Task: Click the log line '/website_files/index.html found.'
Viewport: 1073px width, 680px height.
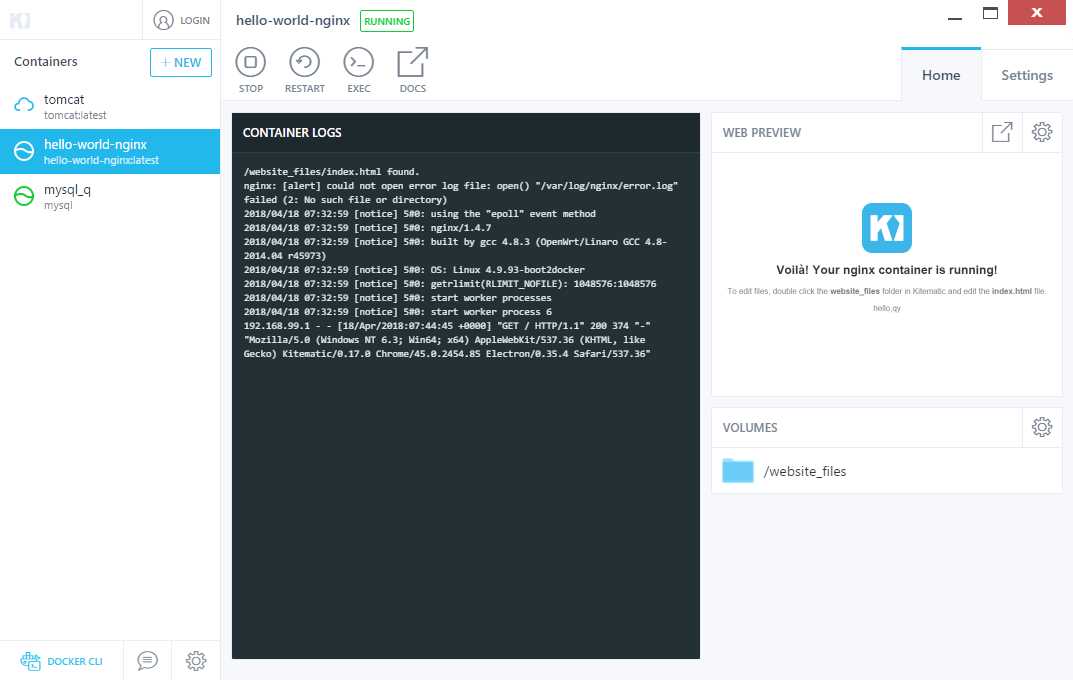Action: (332, 172)
